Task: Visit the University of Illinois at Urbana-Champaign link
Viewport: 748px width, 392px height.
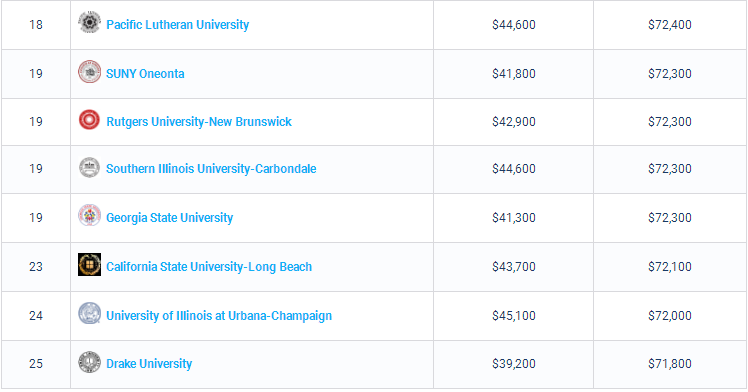Action: click(219, 316)
